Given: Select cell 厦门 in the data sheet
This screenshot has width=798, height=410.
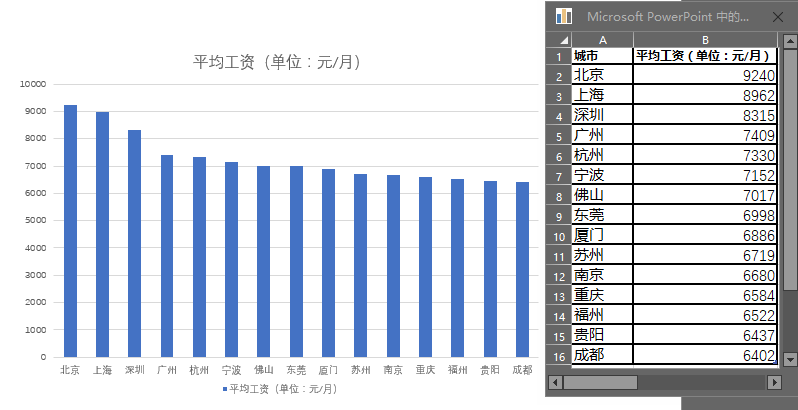Looking at the screenshot, I should coord(603,235).
